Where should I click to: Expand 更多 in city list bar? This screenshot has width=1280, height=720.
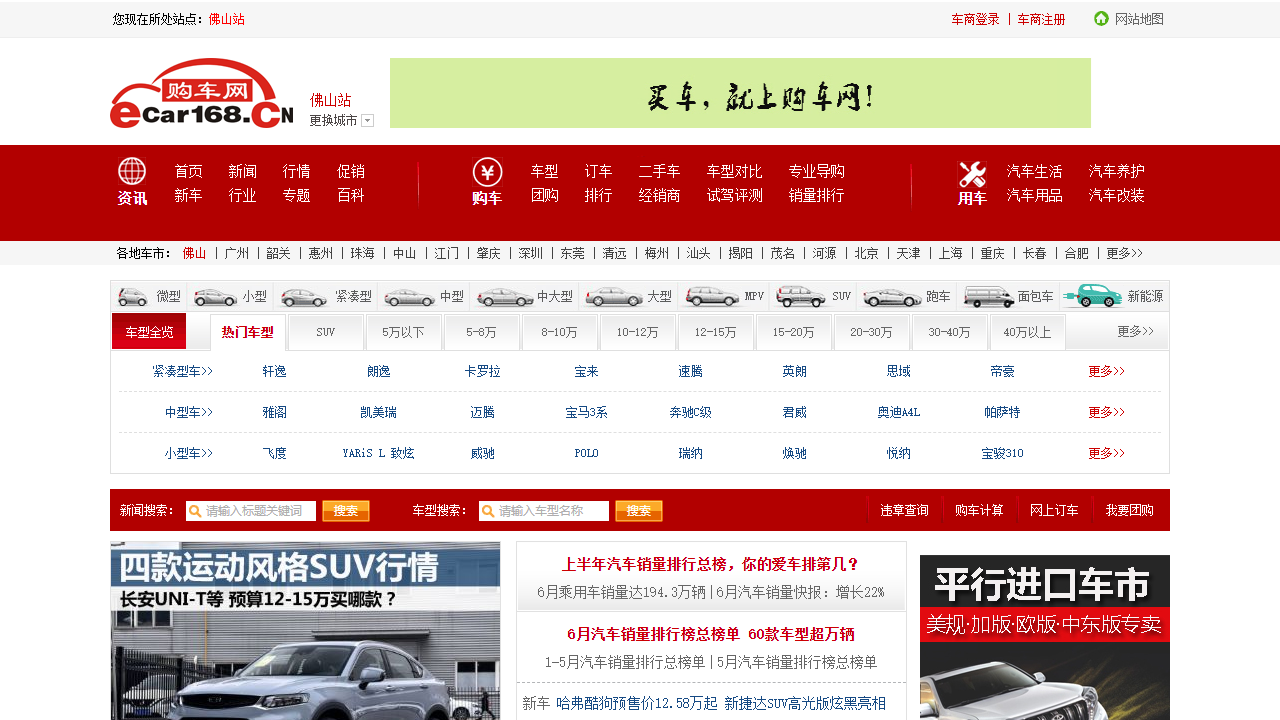[1124, 253]
